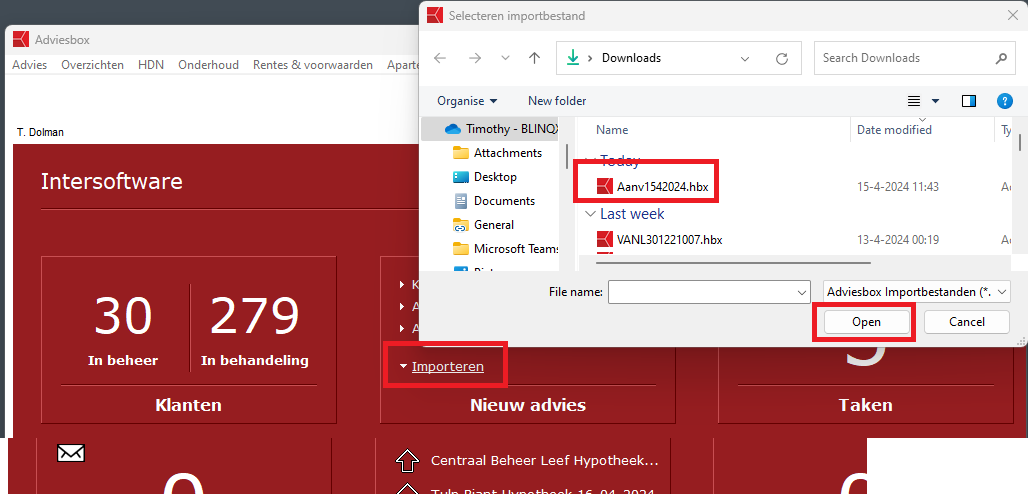Open the Taken tile

point(865,405)
